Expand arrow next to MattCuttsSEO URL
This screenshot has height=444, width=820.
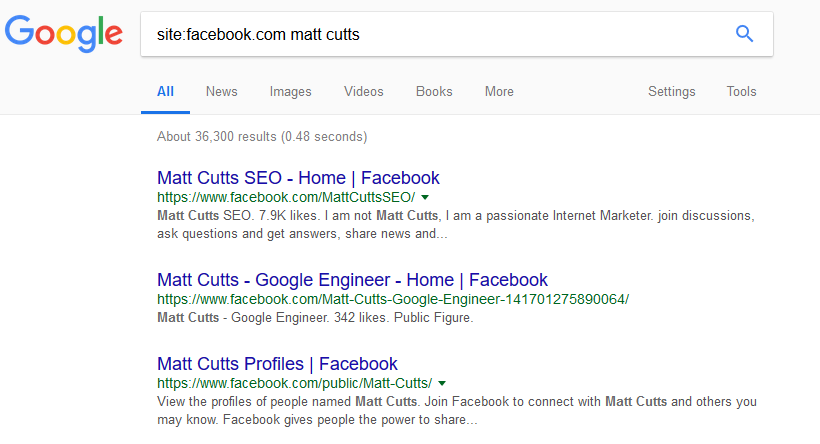(x=425, y=197)
